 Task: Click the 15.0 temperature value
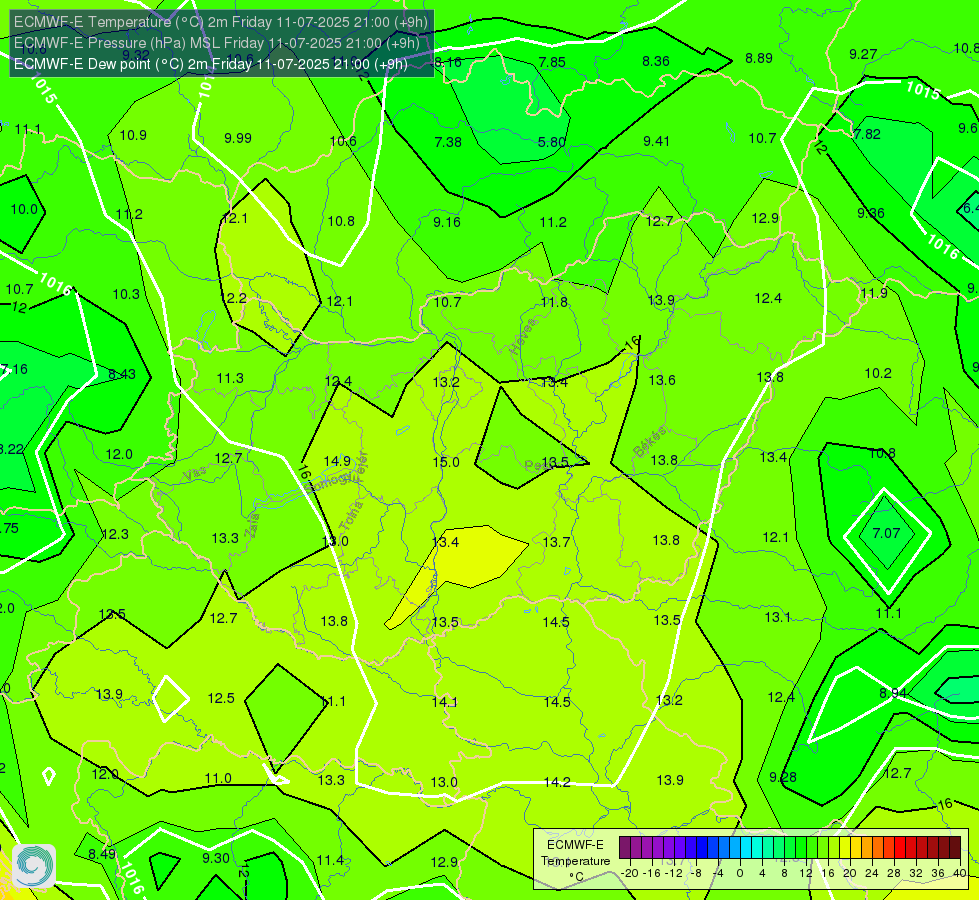446,462
